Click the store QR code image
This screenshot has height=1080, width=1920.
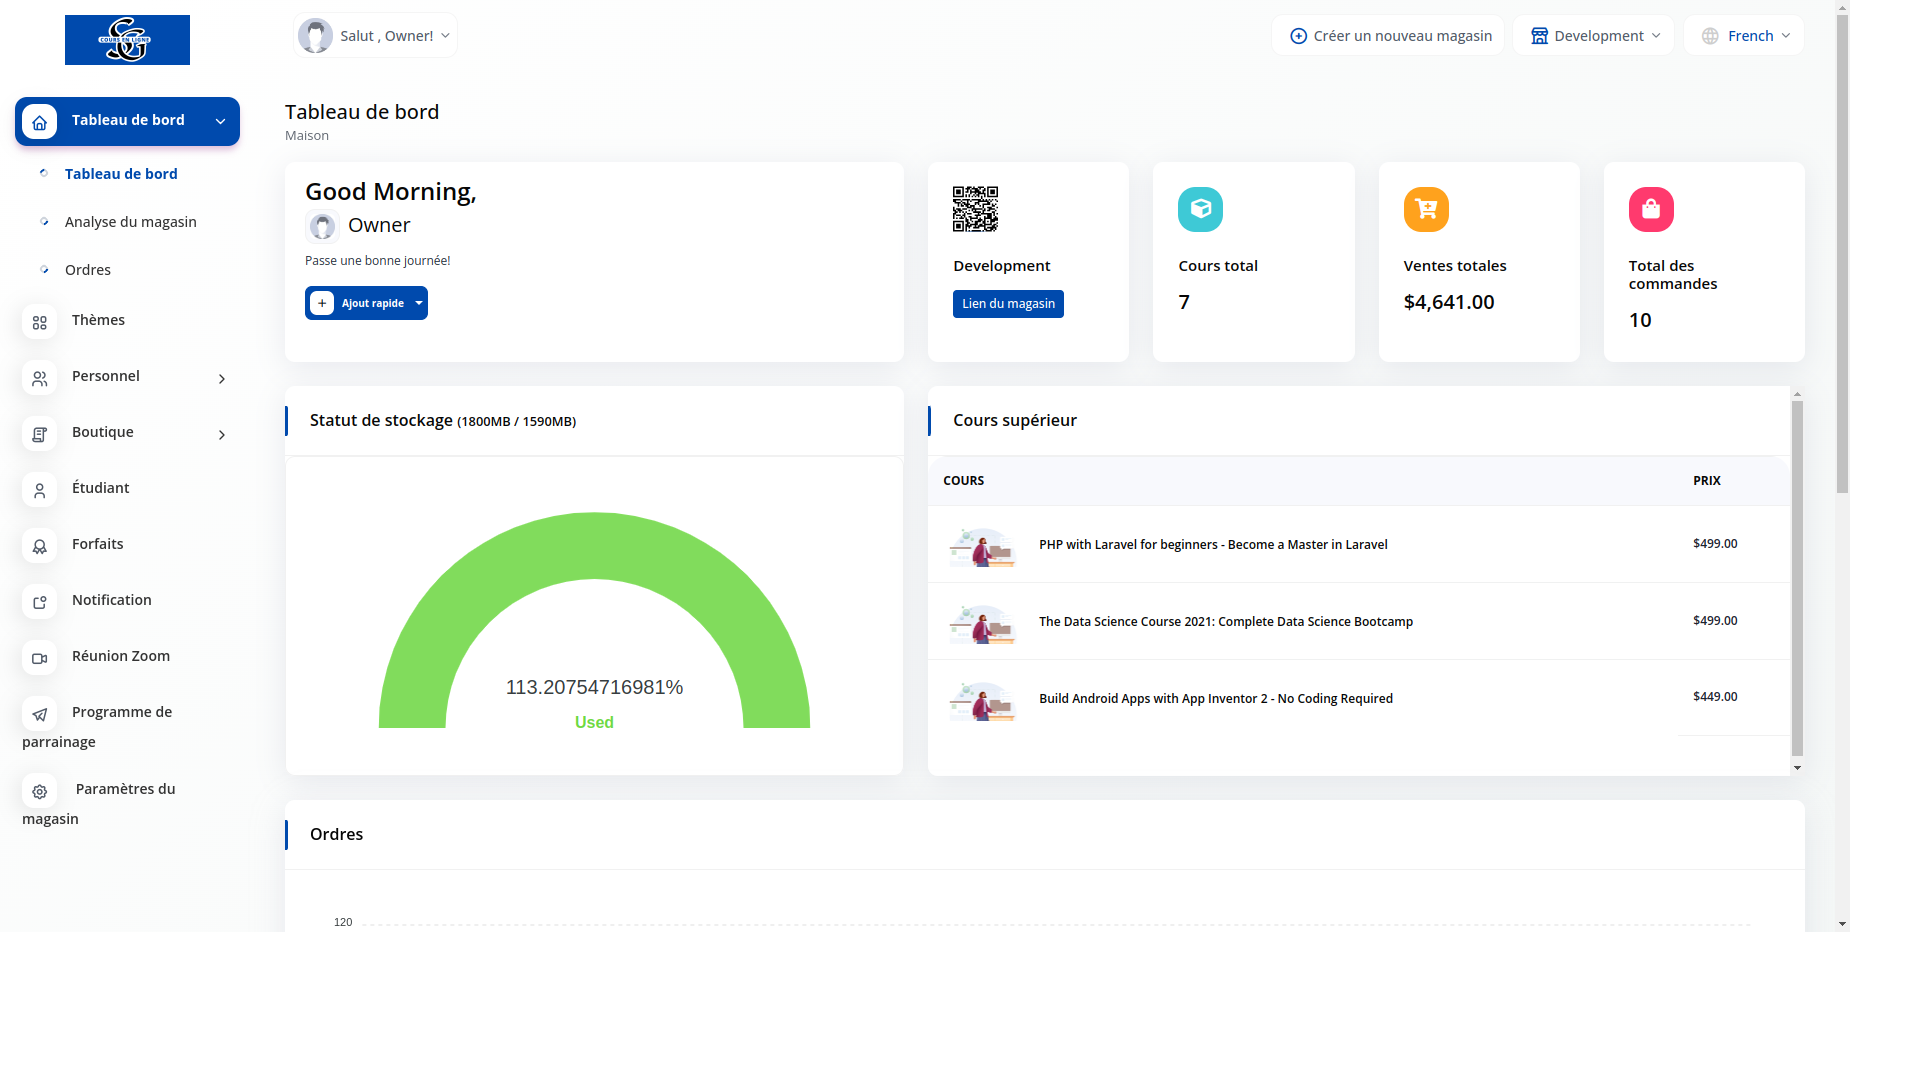tap(975, 209)
